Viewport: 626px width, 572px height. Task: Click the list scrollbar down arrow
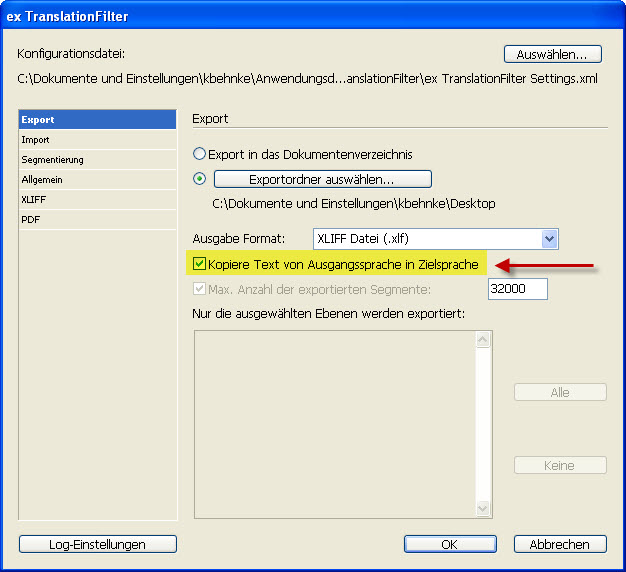click(x=483, y=508)
